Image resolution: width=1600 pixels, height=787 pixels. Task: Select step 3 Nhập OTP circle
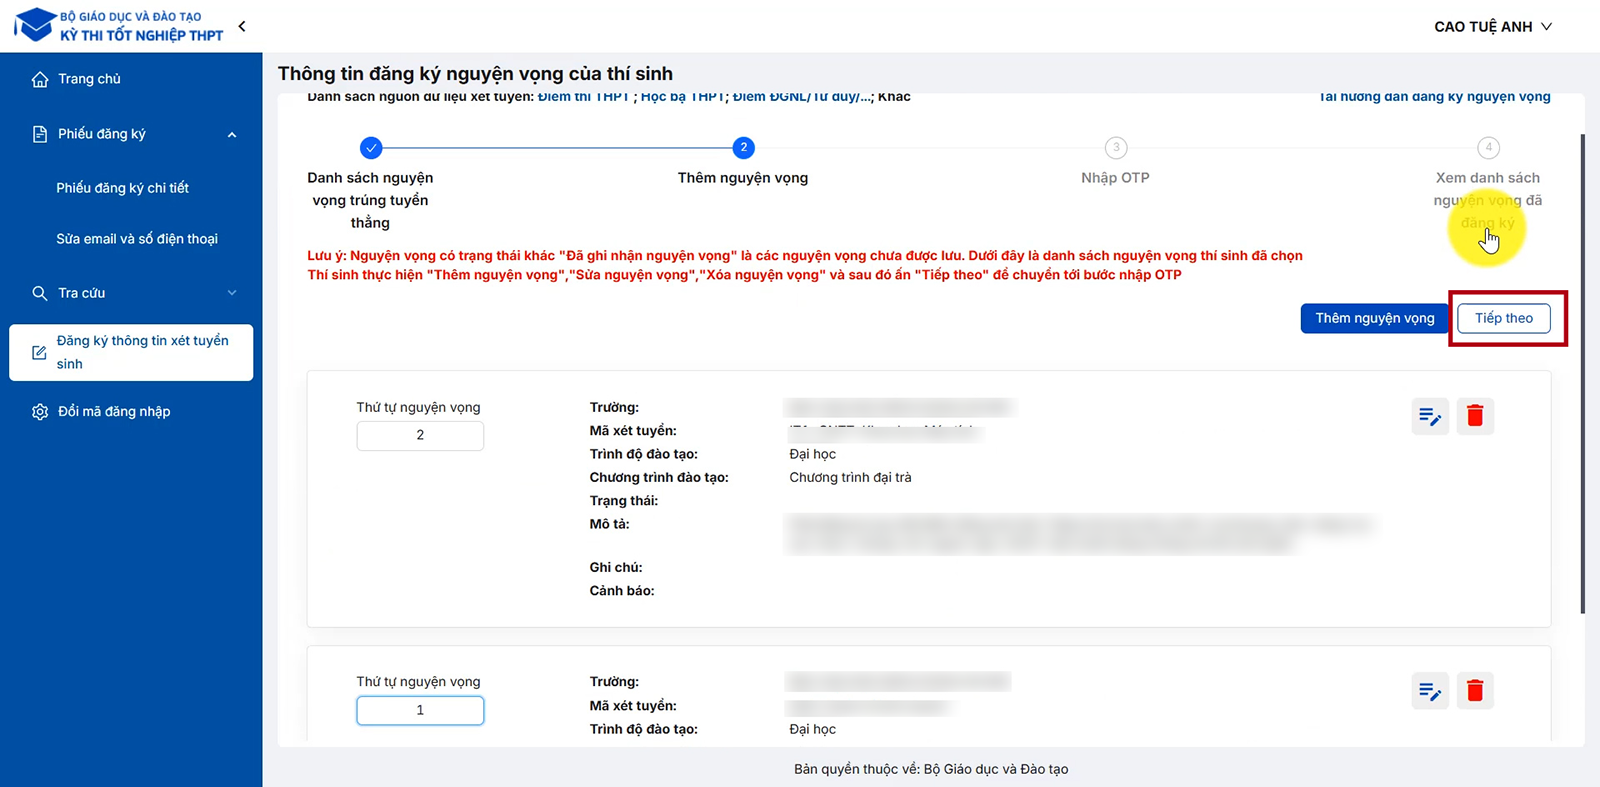[x=1116, y=148]
